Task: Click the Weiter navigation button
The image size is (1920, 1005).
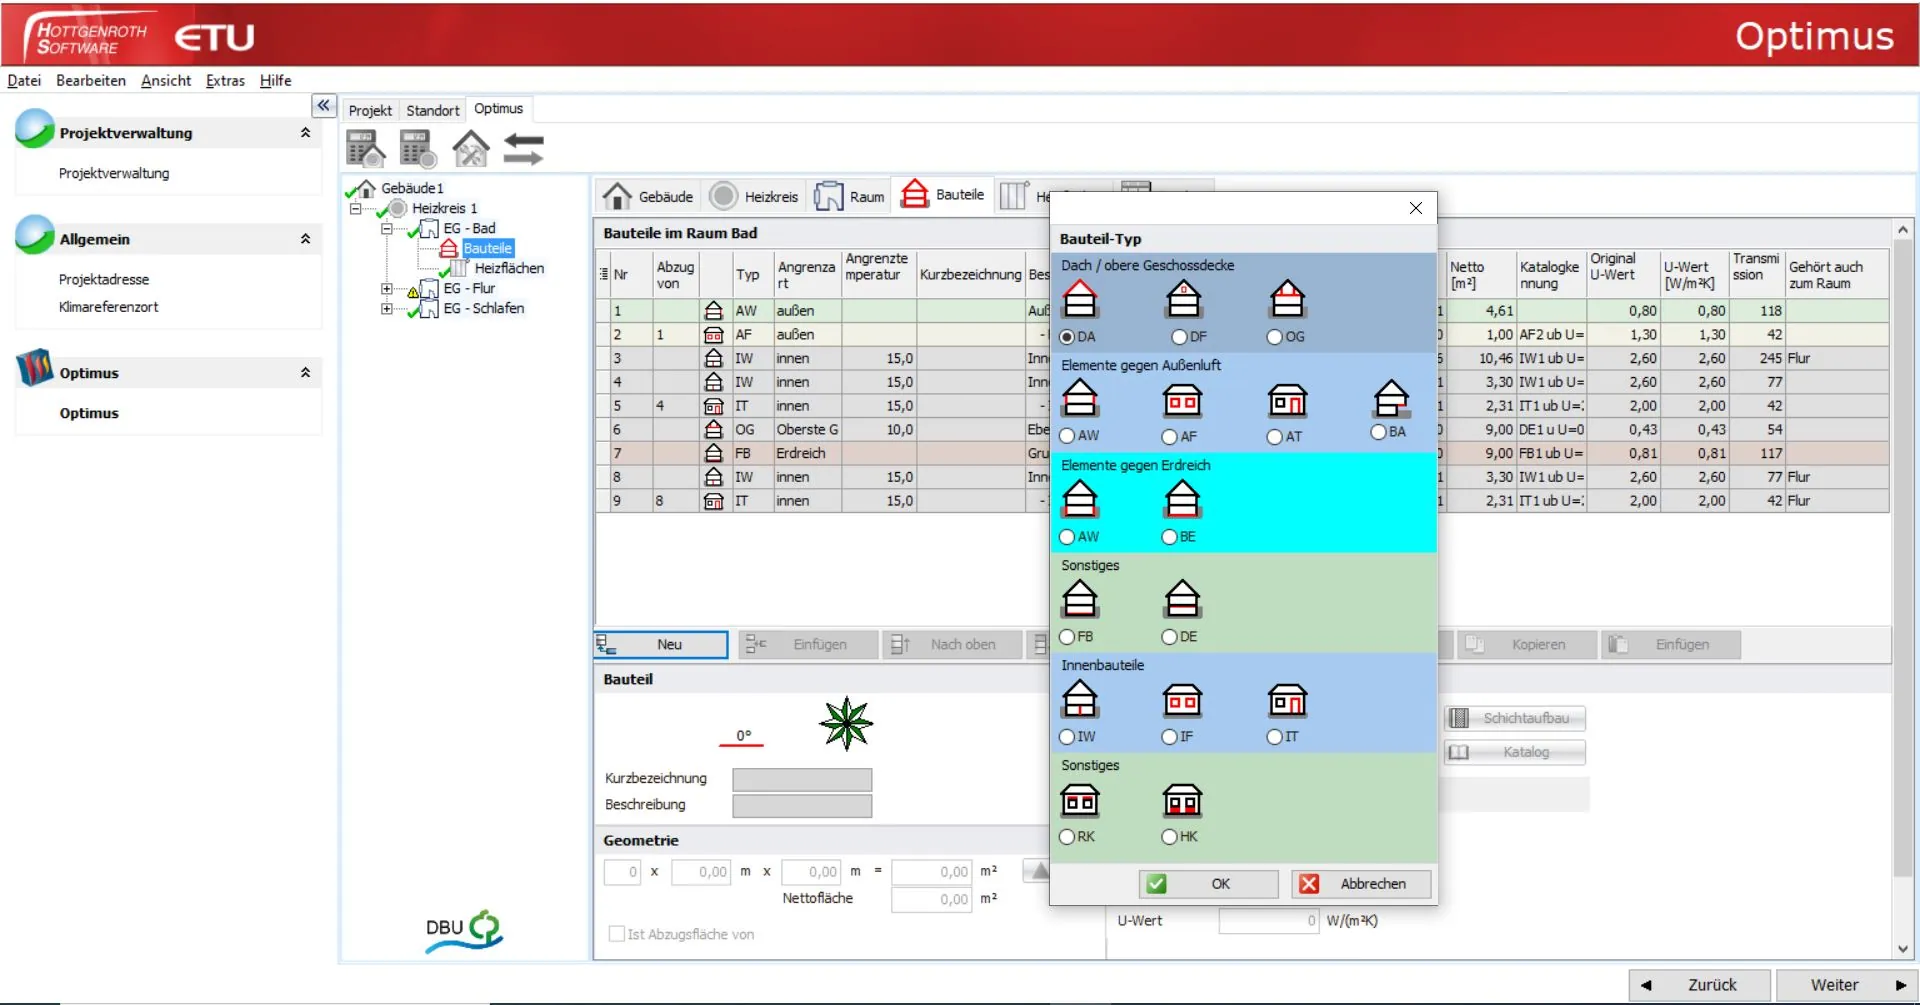Action: click(x=1846, y=985)
